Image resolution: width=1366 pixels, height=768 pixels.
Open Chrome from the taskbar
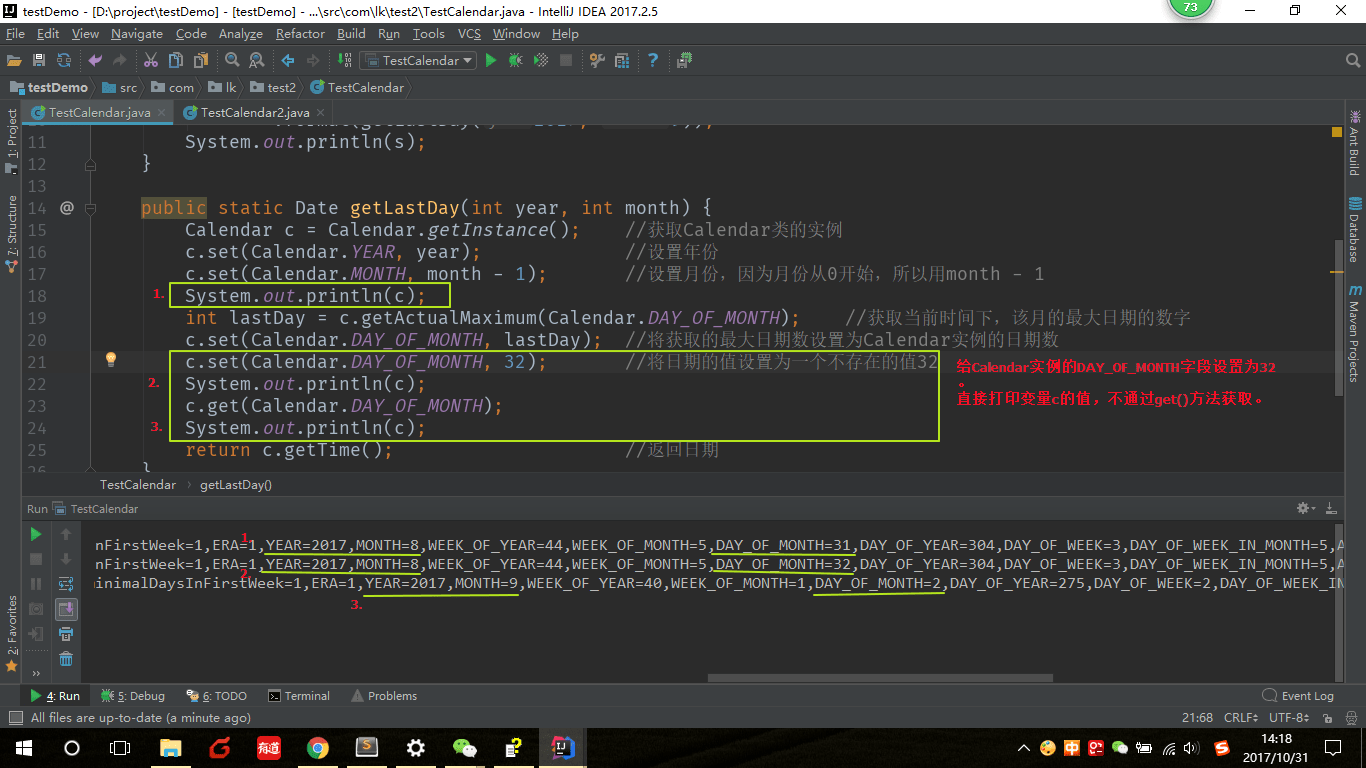[318, 748]
